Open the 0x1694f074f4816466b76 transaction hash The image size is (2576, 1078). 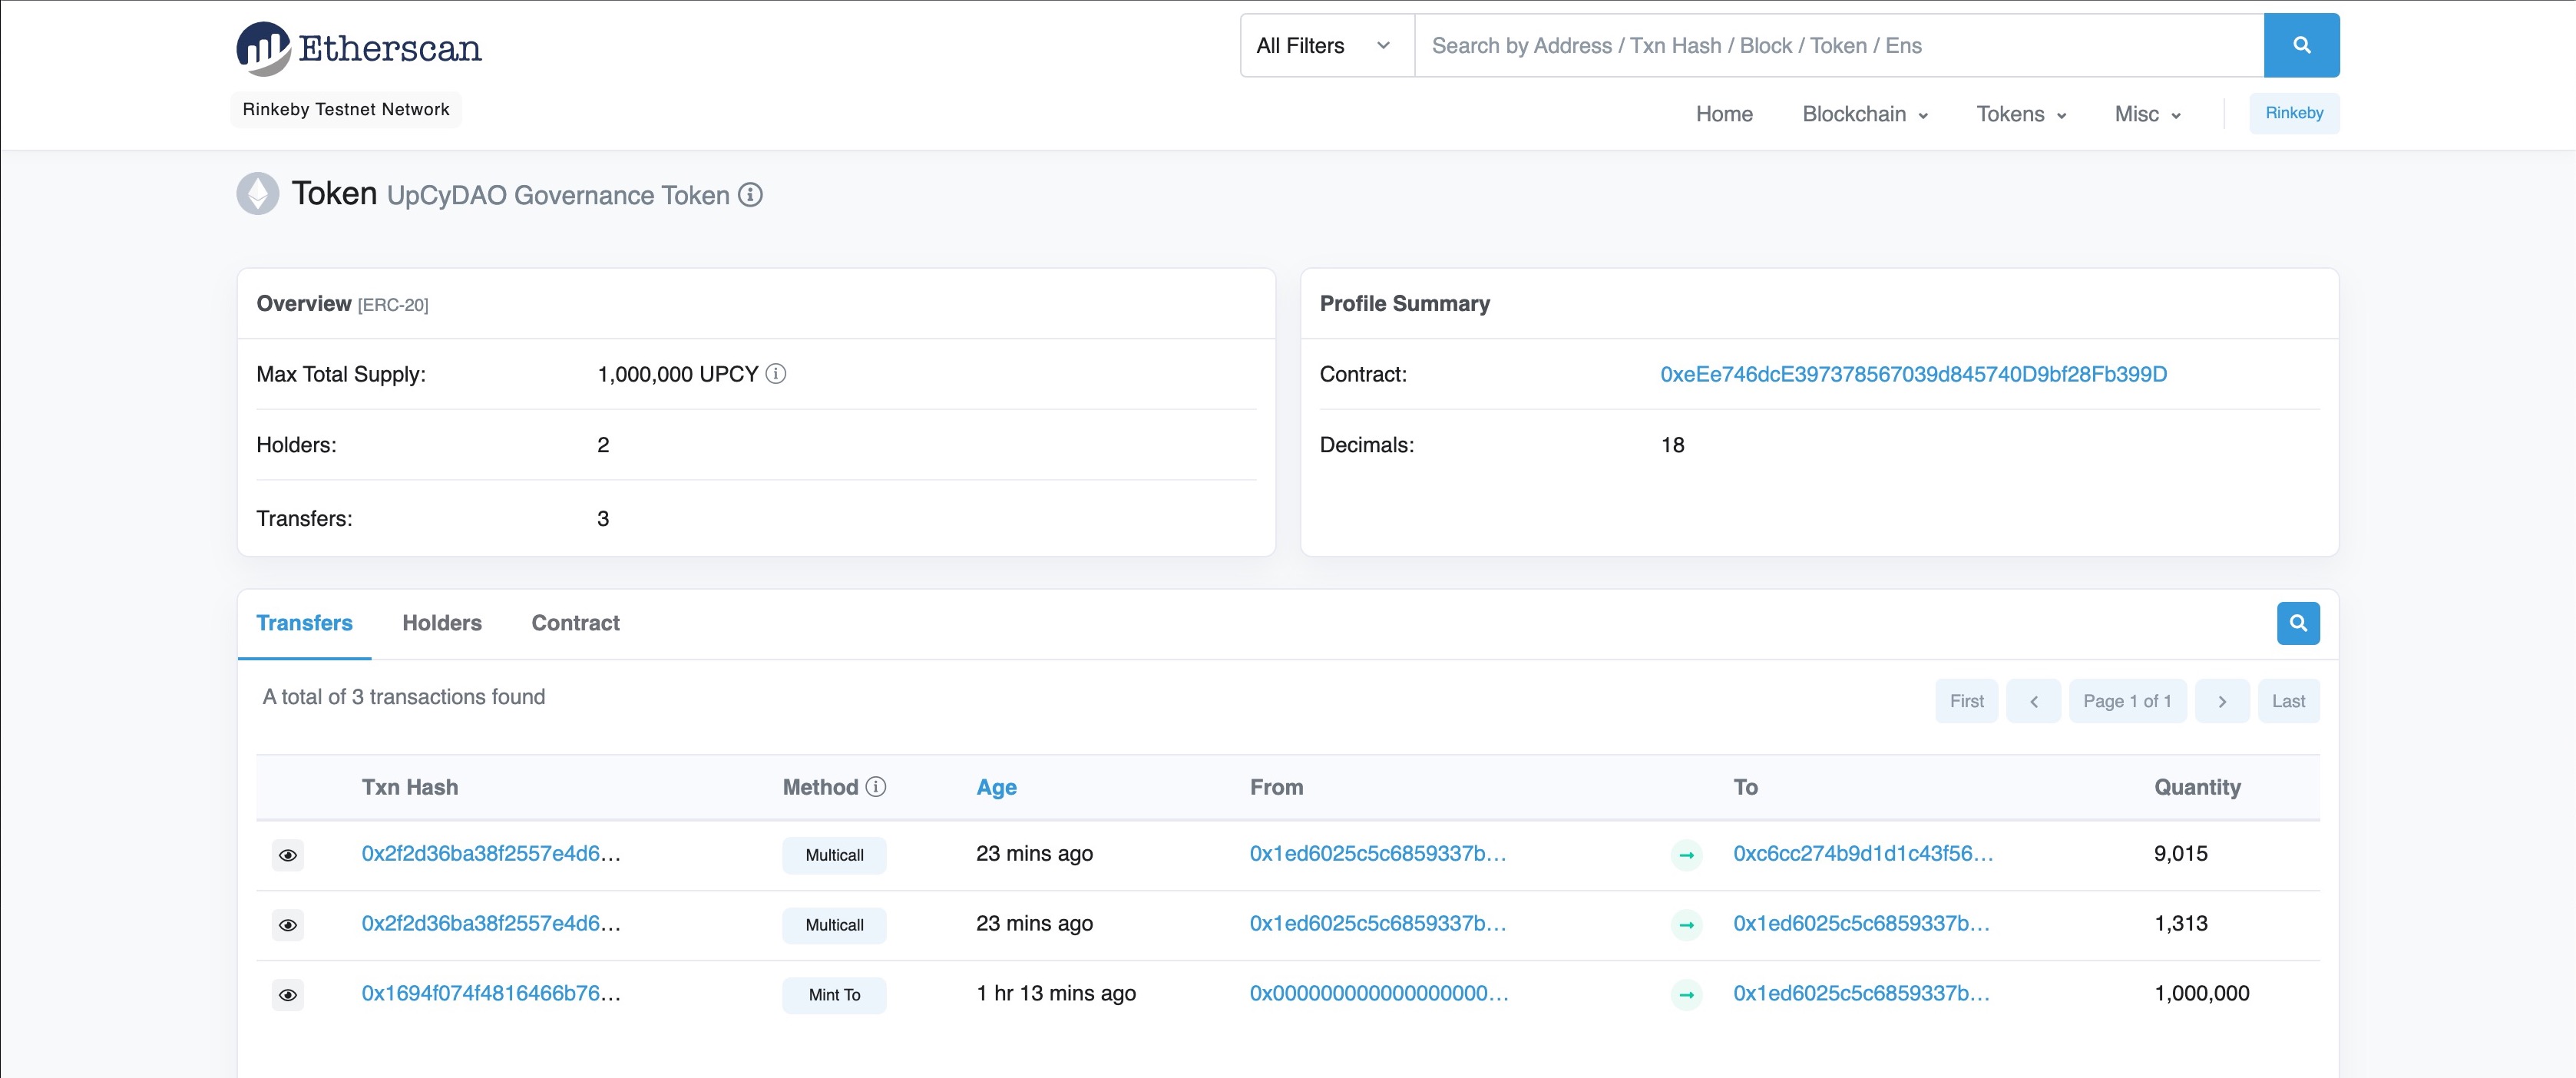coord(490,993)
